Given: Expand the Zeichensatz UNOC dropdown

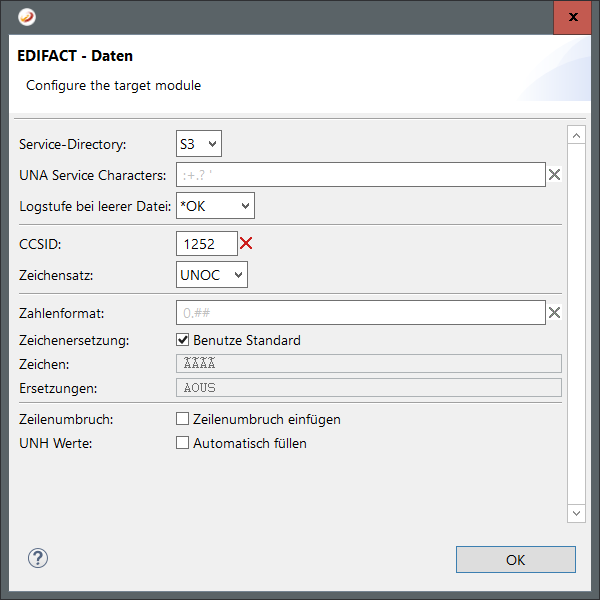Looking at the screenshot, I should (x=211, y=274).
